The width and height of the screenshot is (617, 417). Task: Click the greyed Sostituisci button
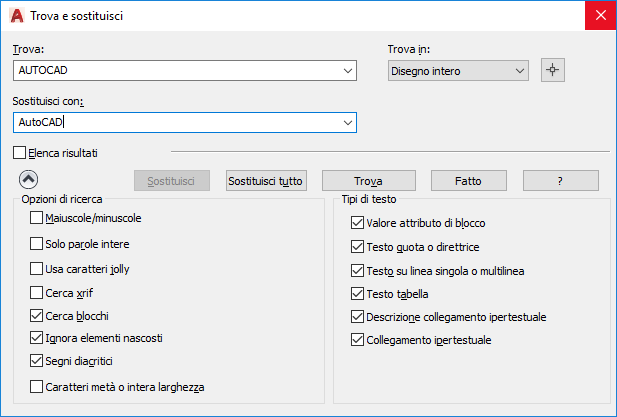pyautogui.click(x=172, y=181)
